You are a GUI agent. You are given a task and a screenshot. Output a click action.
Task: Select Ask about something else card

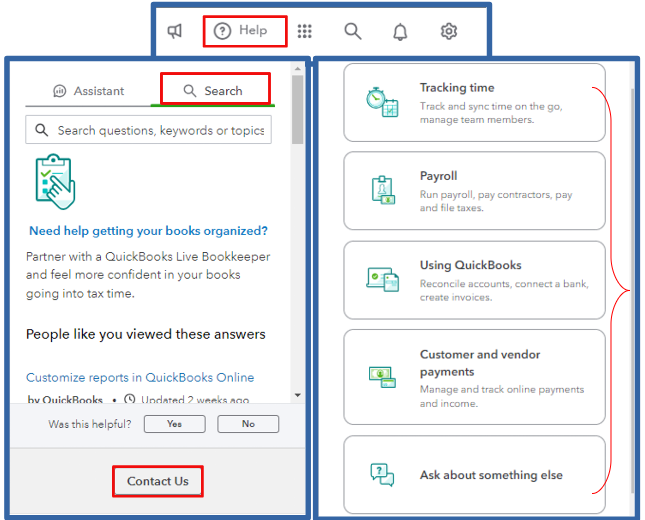click(474, 475)
